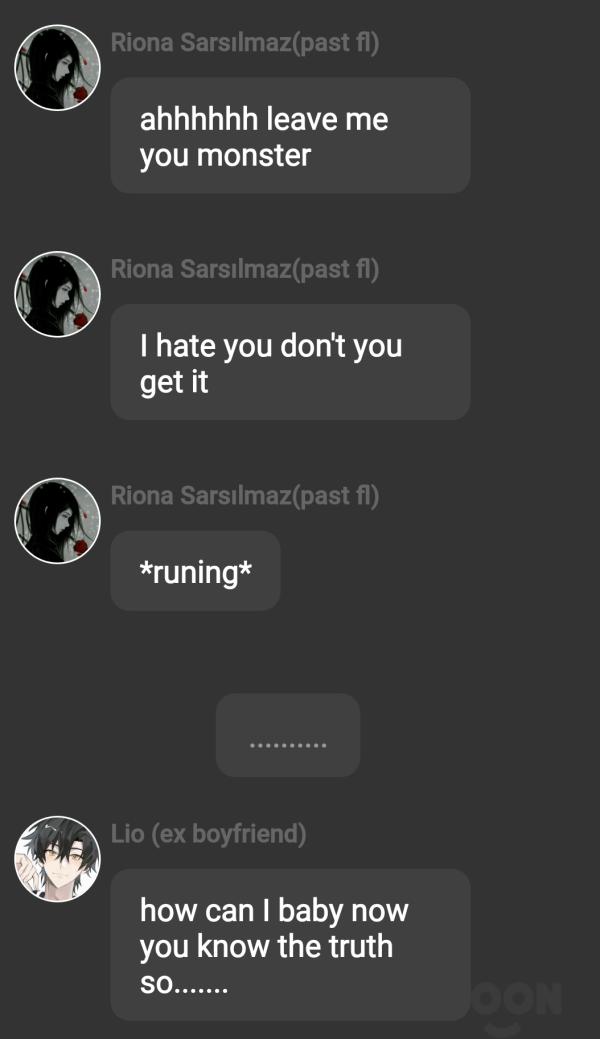Click Riona Sarsılmaz name above the 'monster' message
600x1039 pixels.
pos(245,42)
